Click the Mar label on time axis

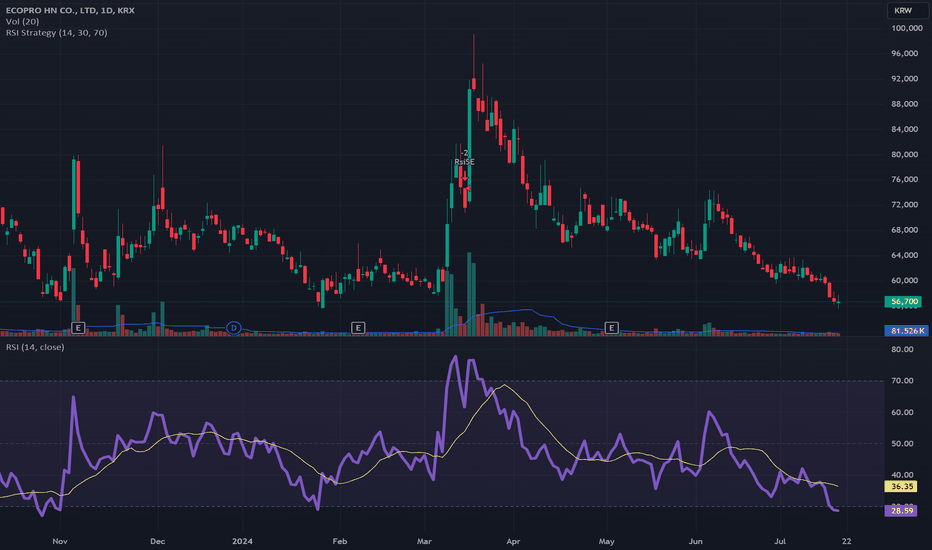pyautogui.click(x=424, y=541)
